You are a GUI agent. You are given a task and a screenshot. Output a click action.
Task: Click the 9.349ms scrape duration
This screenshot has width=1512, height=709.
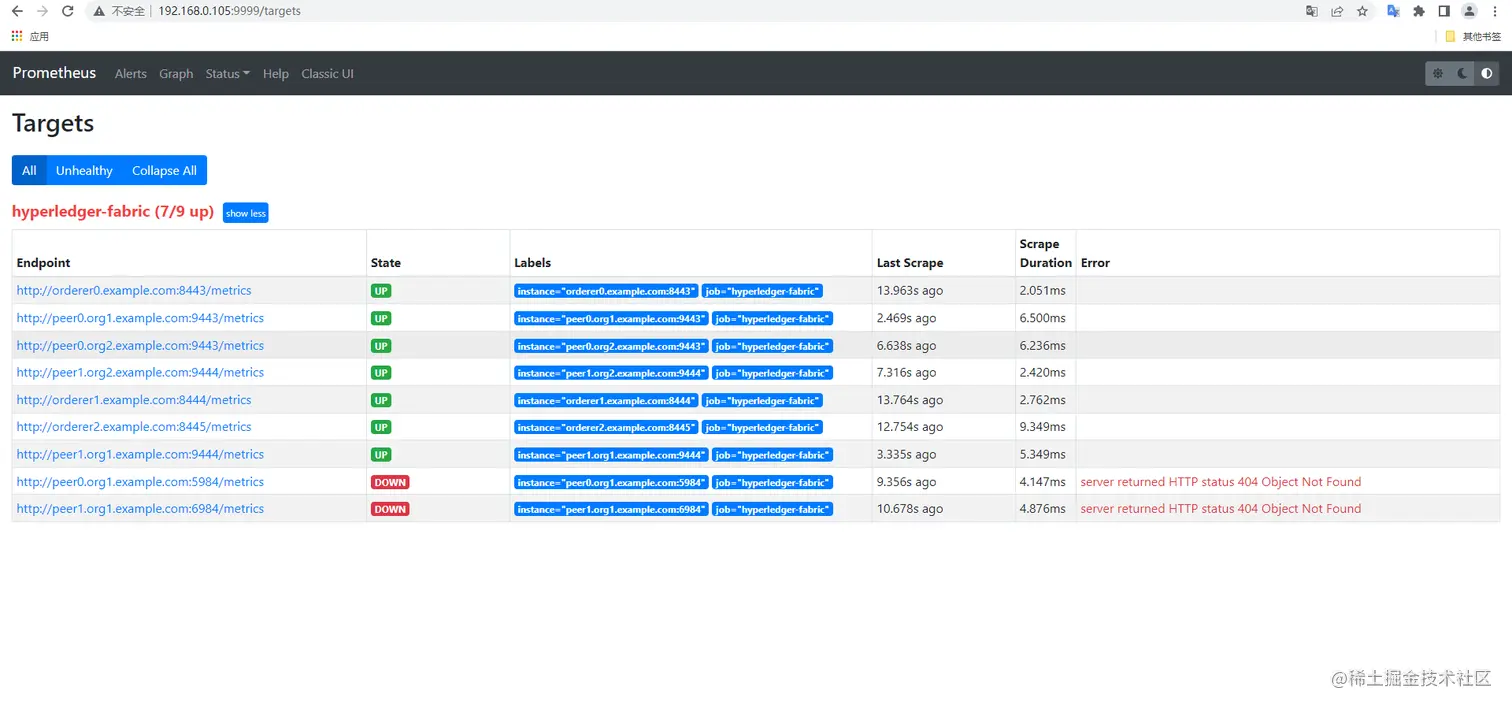[x=1043, y=427]
